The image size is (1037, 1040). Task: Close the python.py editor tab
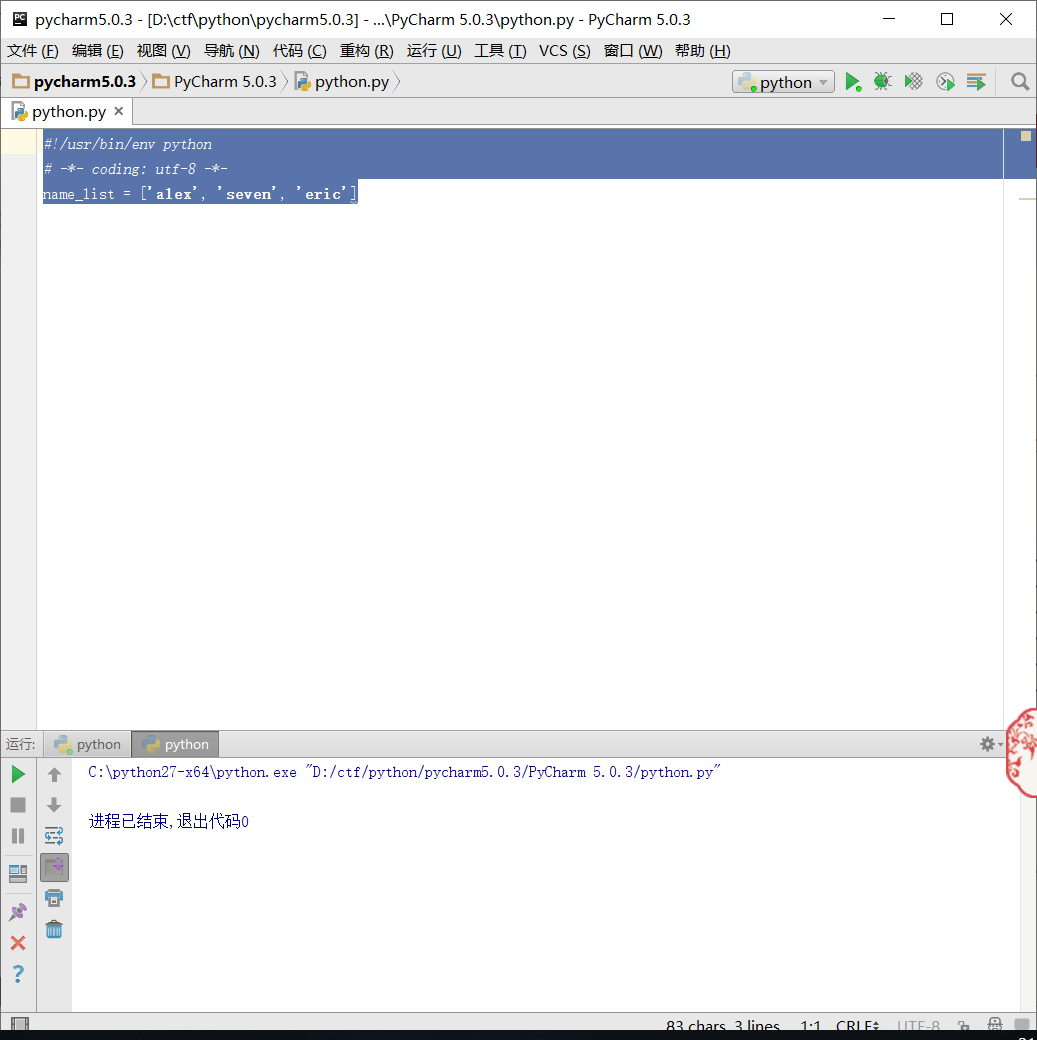click(119, 111)
